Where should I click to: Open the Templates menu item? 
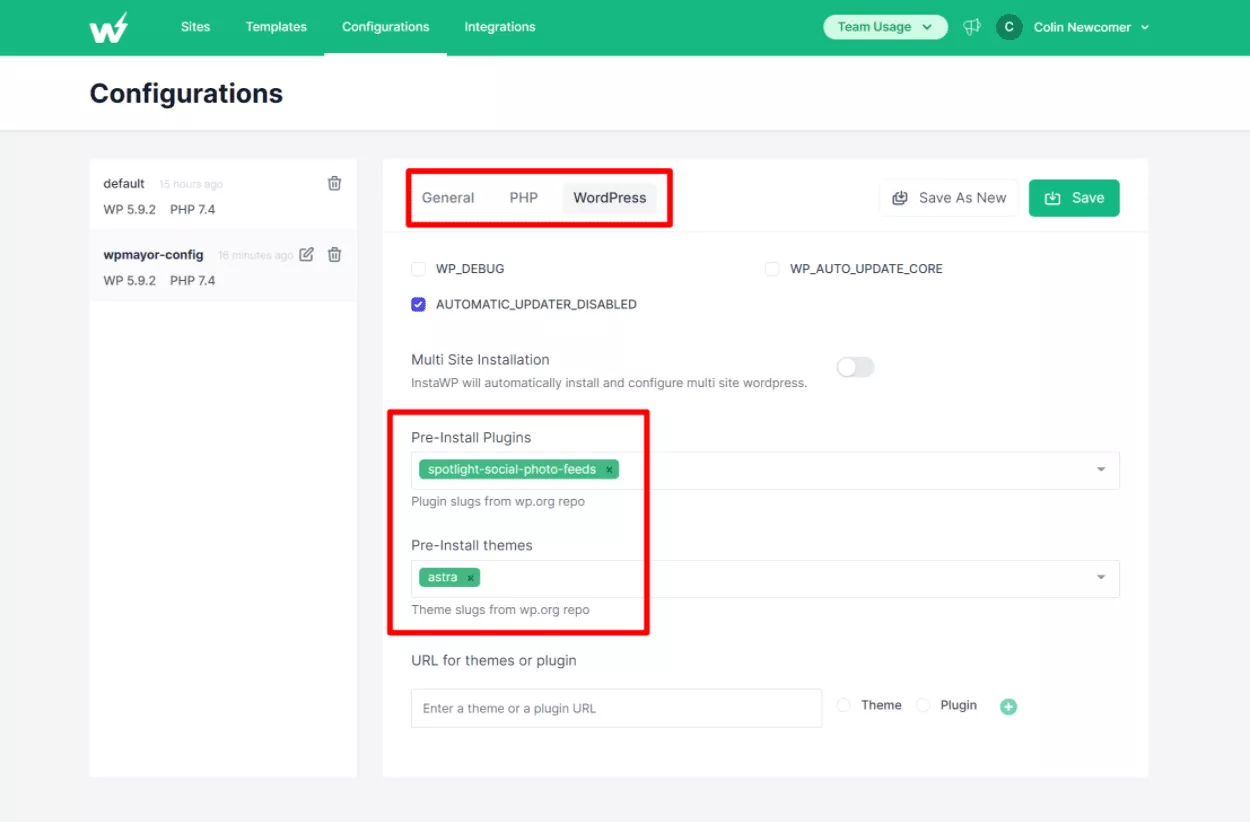point(276,27)
